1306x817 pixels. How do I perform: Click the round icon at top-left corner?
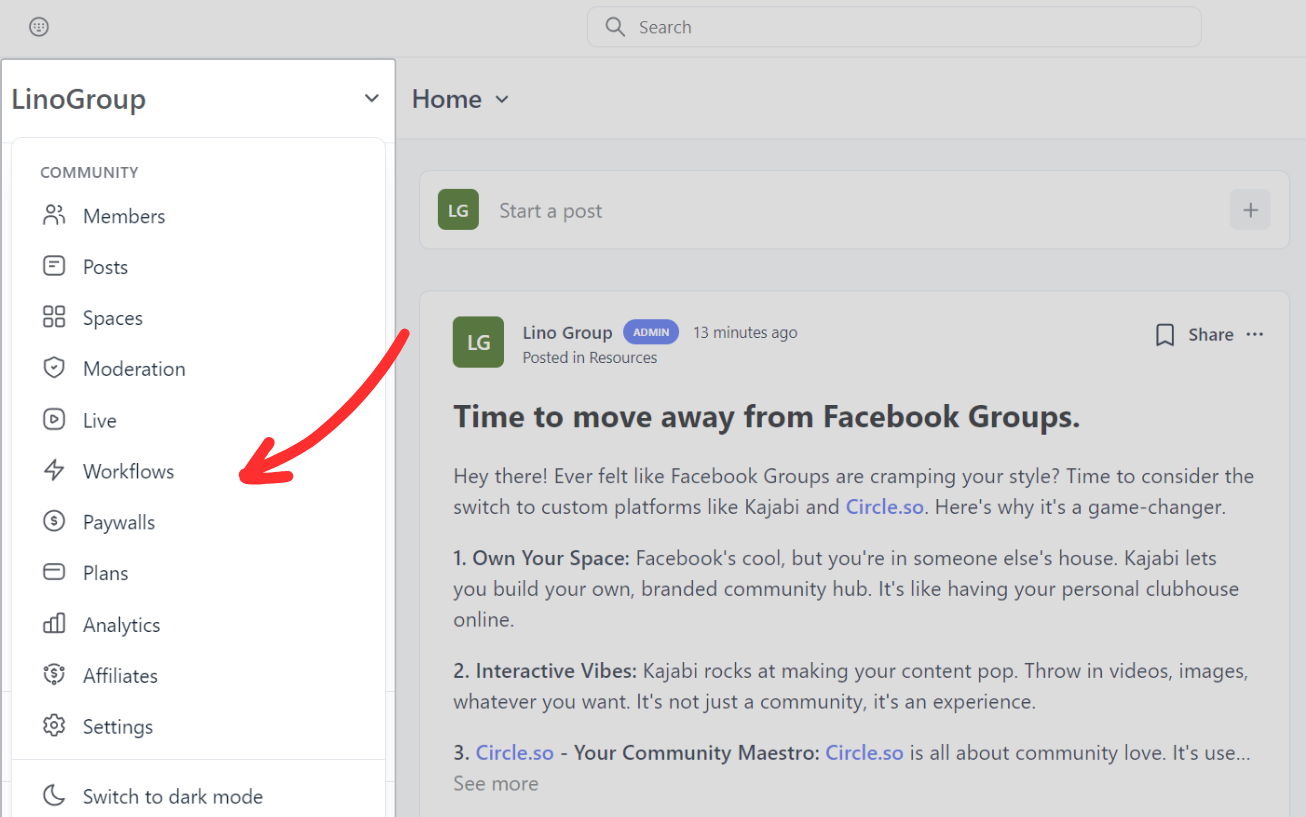tap(39, 27)
